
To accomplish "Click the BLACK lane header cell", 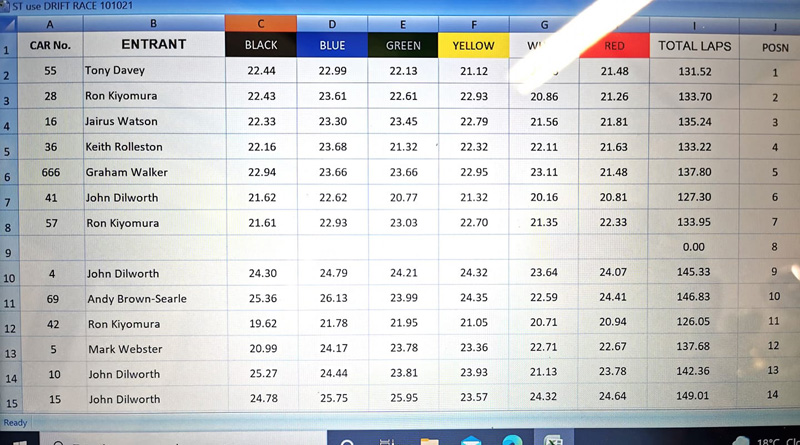I will pyautogui.click(x=261, y=46).
